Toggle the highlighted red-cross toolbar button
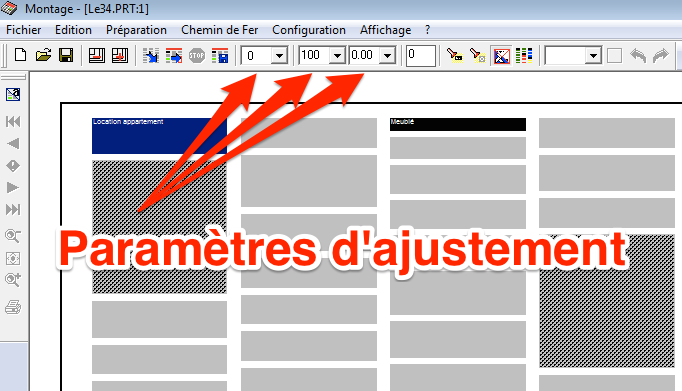Viewport: 682px width, 391px height. (501, 56)
